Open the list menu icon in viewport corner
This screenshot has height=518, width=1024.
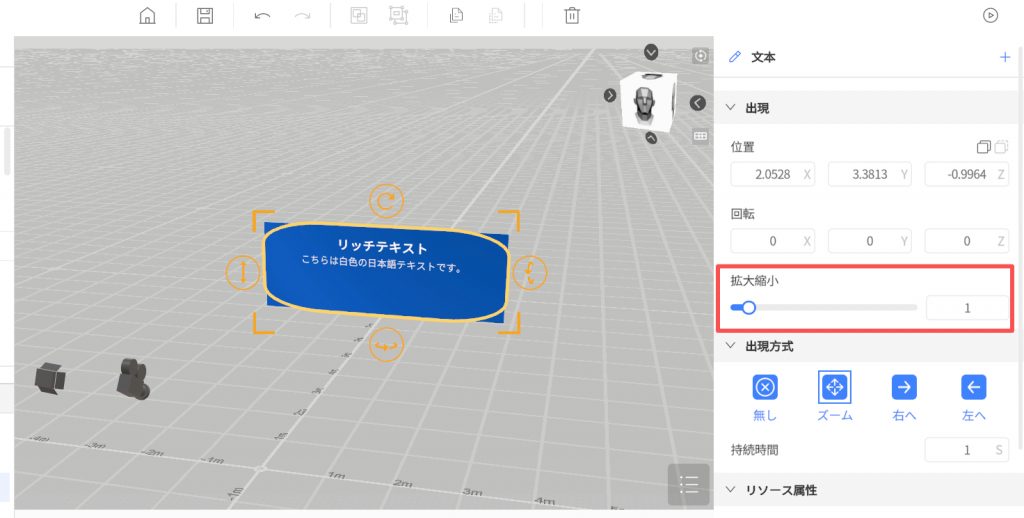[688, 484]
